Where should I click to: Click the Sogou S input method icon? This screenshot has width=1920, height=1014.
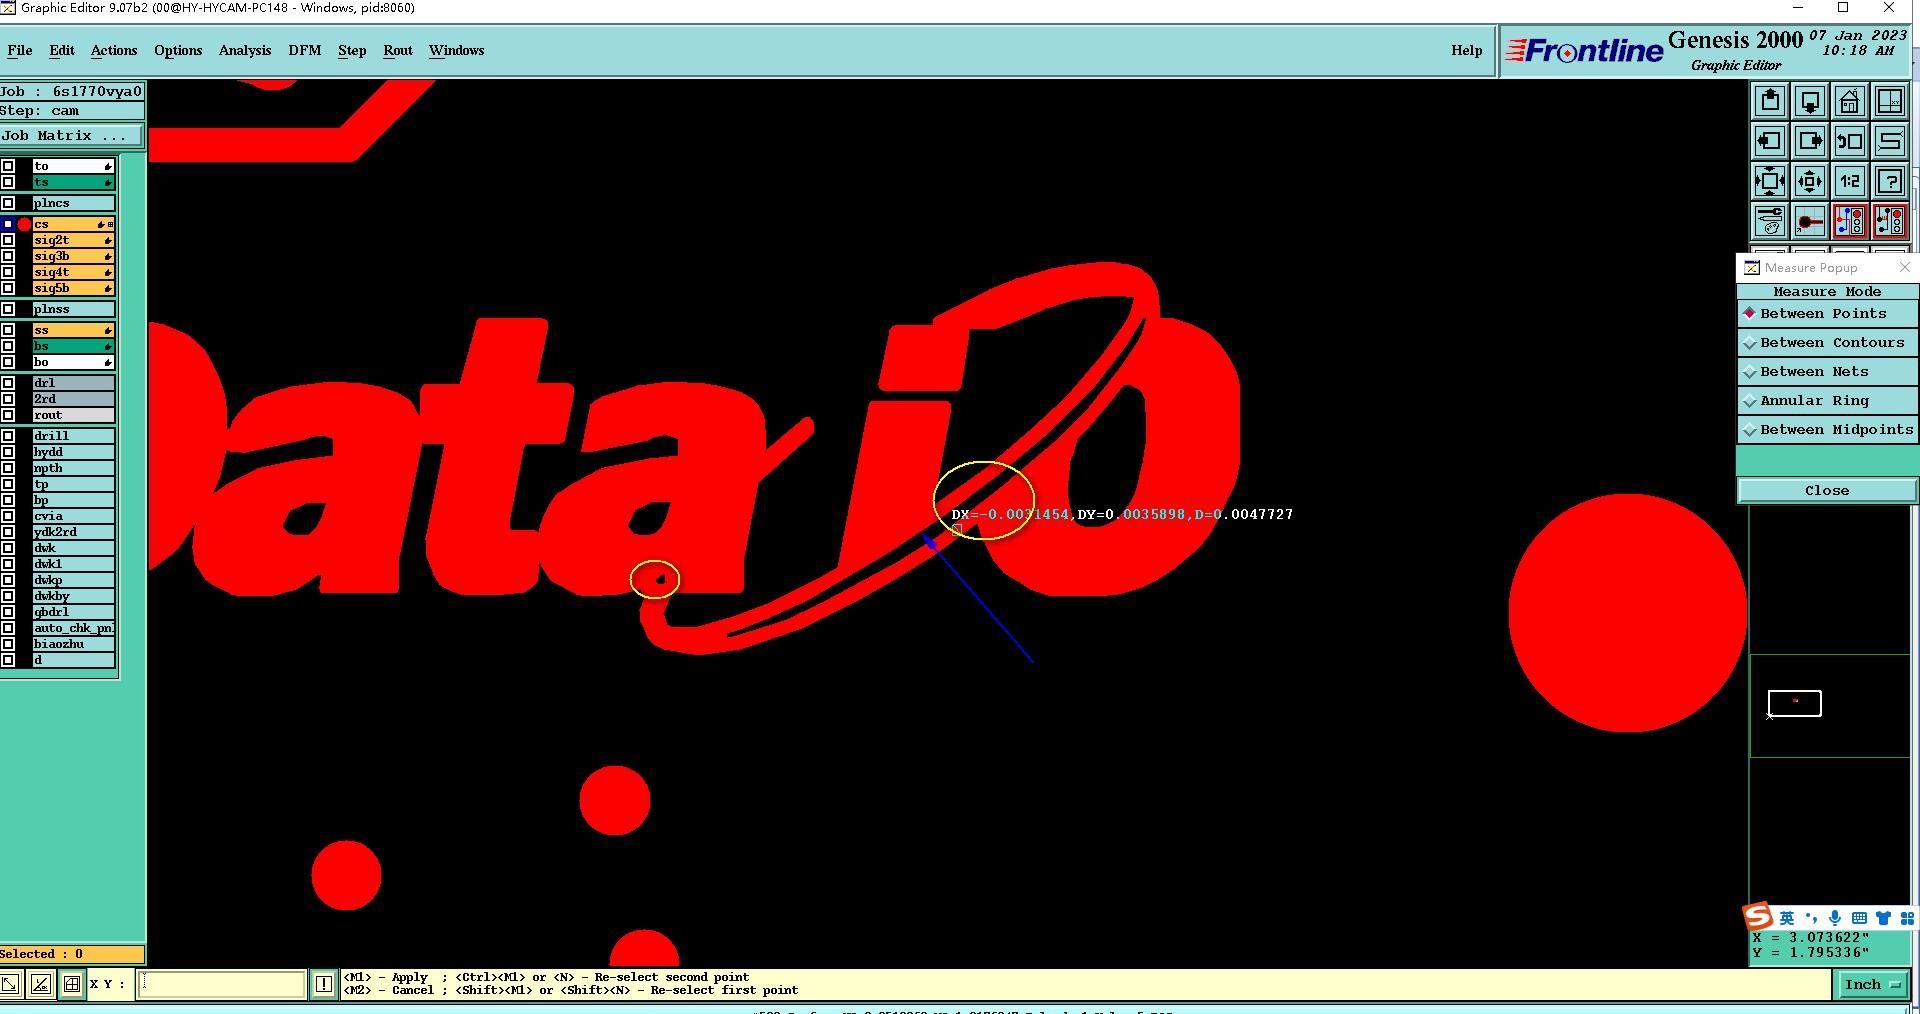(1758, 917)
